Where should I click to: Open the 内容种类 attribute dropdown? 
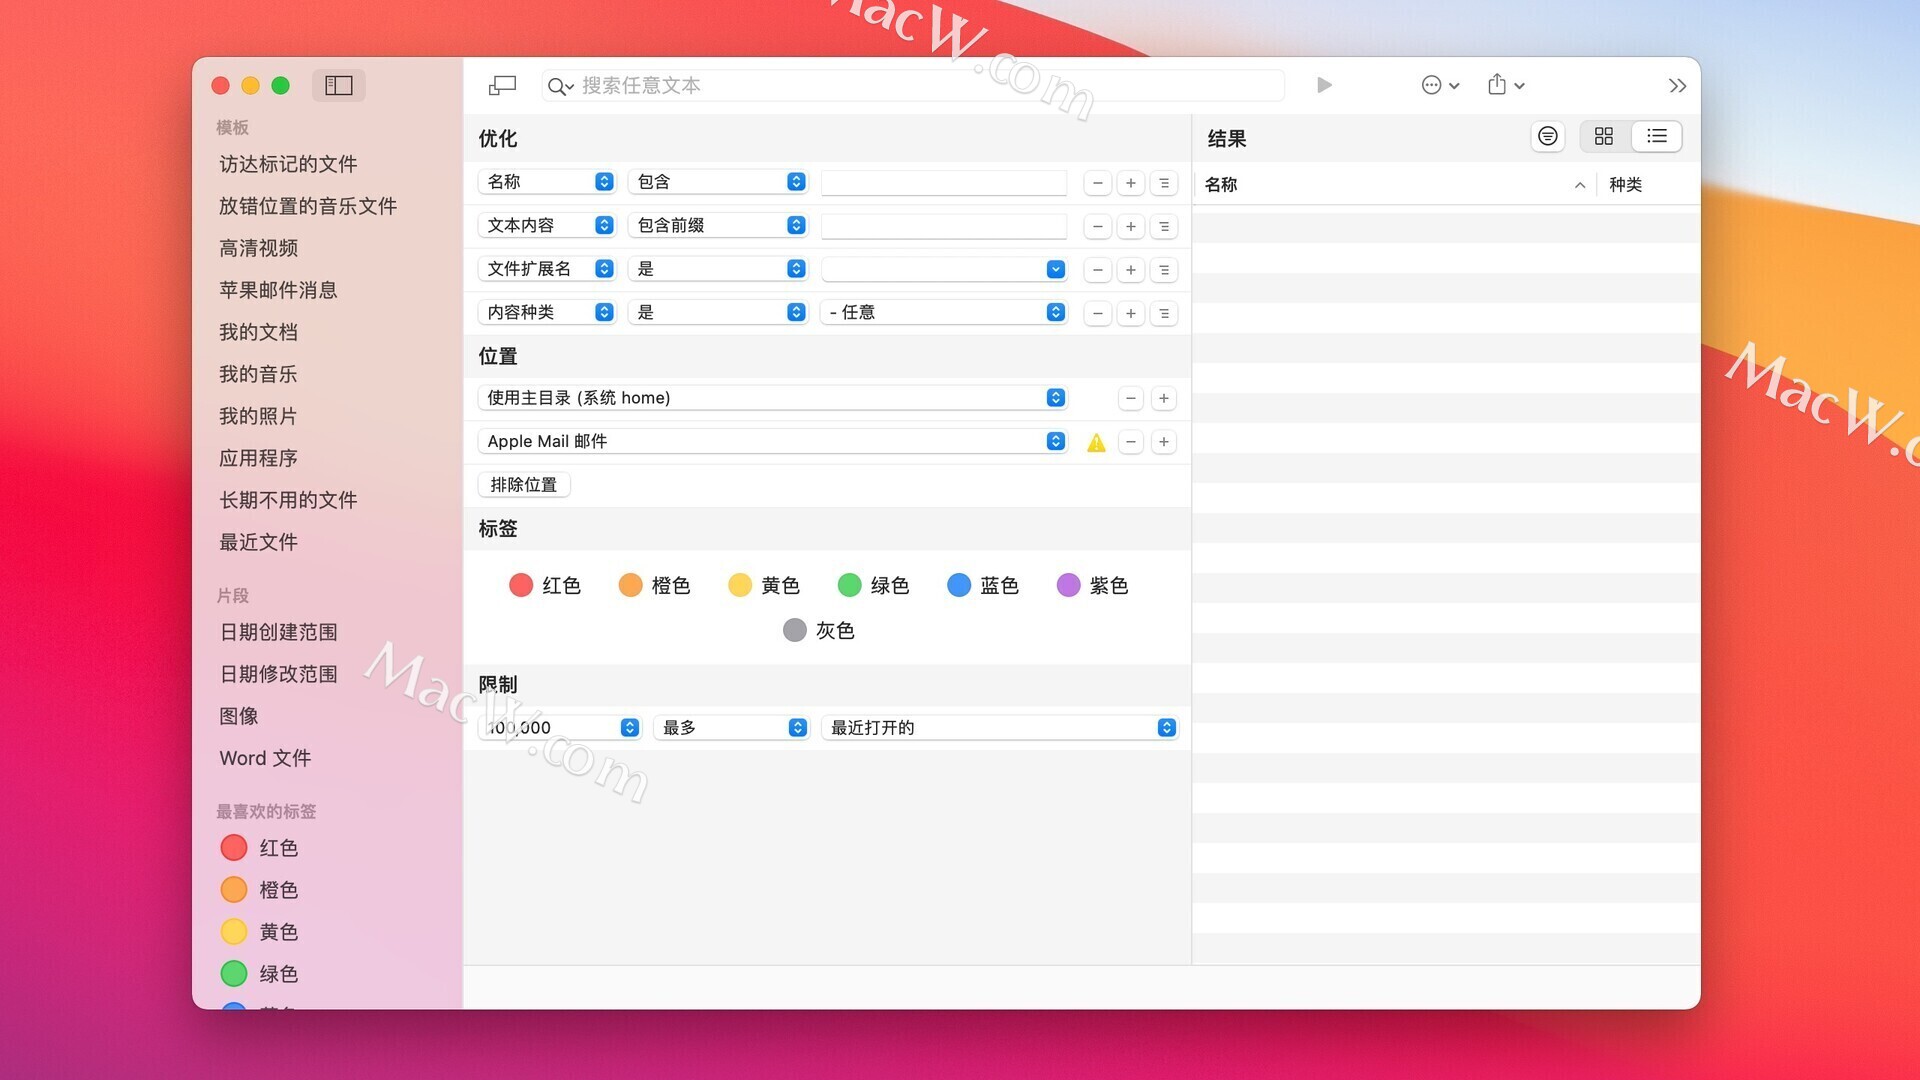(x=547, y=312)
